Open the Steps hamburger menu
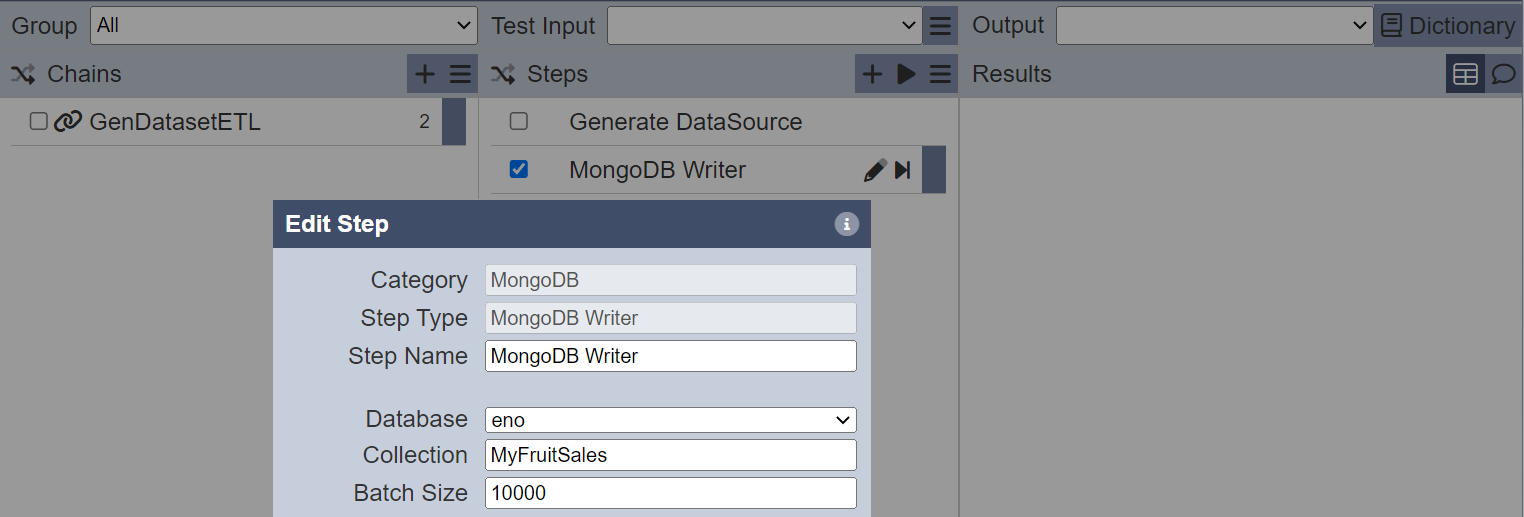This screenshot has width=1524, height=517. [x=940, y=74]
